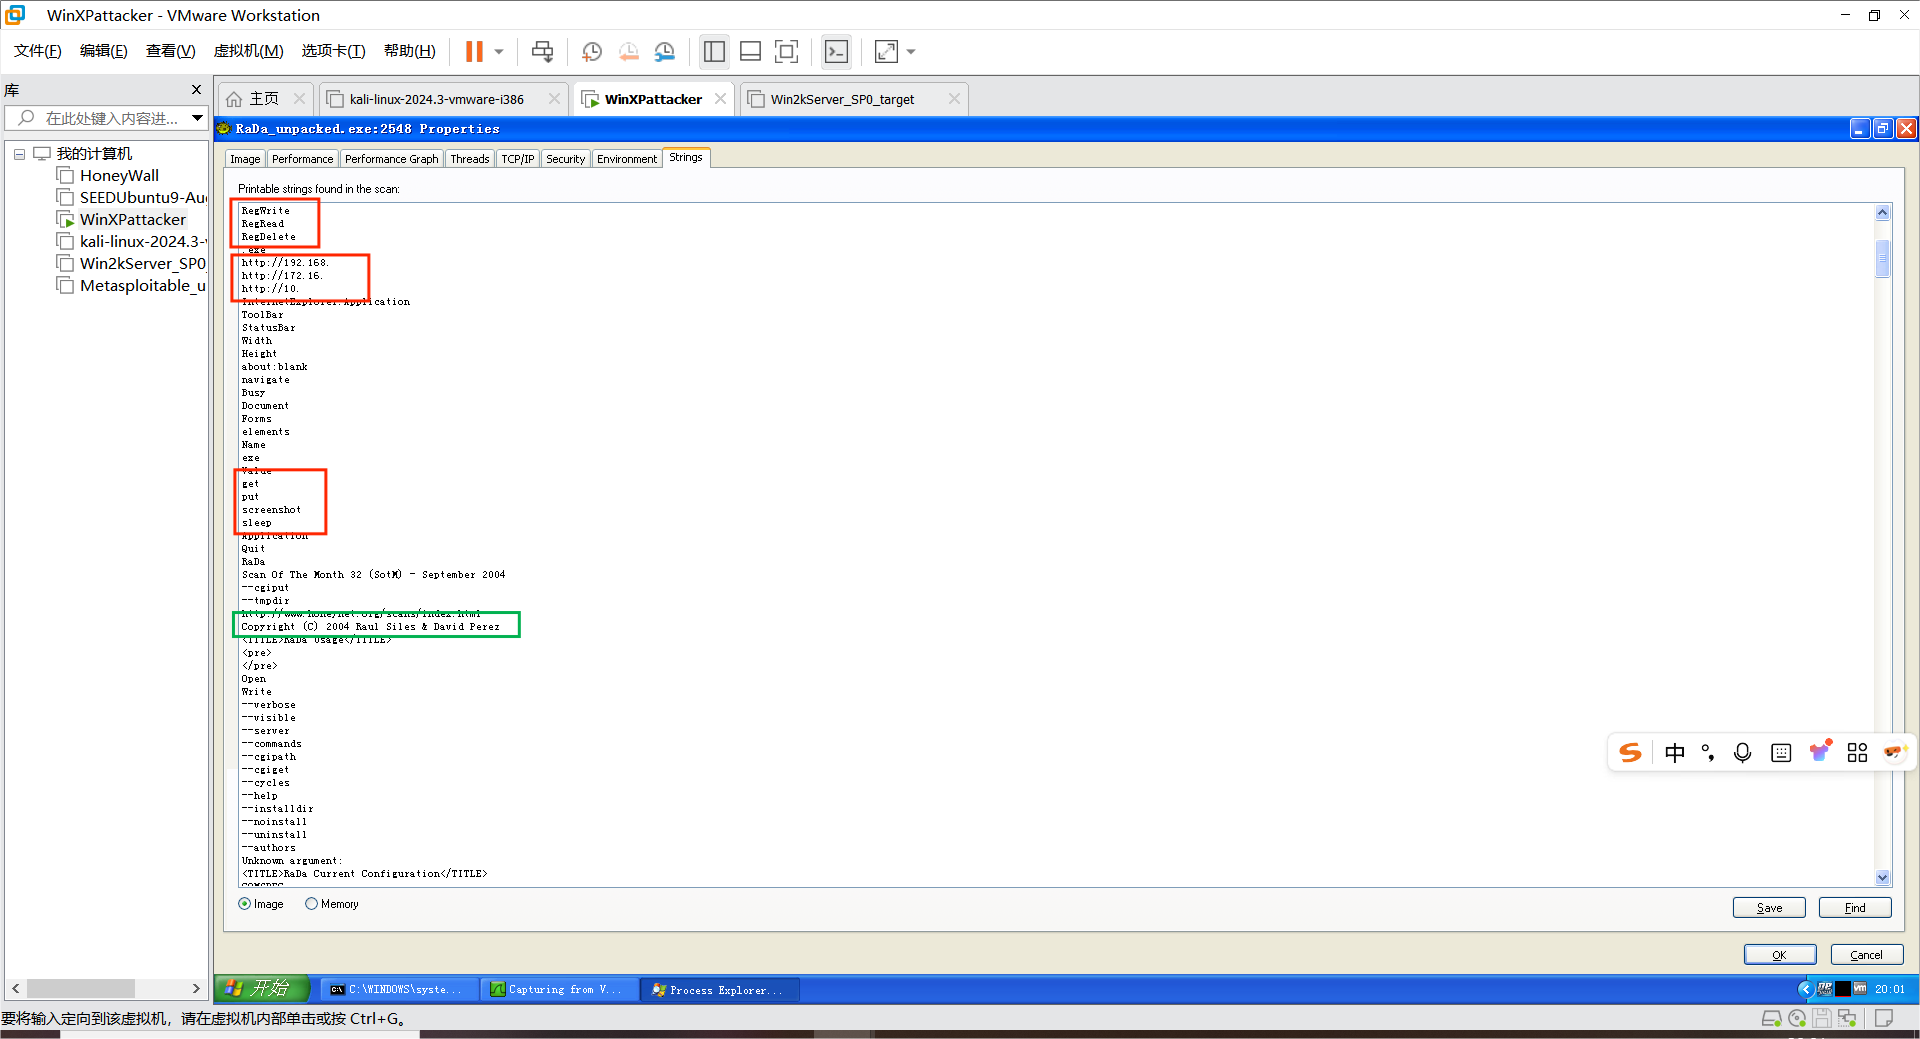Switch to the Environment tab
The height and width of the screenshot is (1039, 1920).
coord(627,159)
